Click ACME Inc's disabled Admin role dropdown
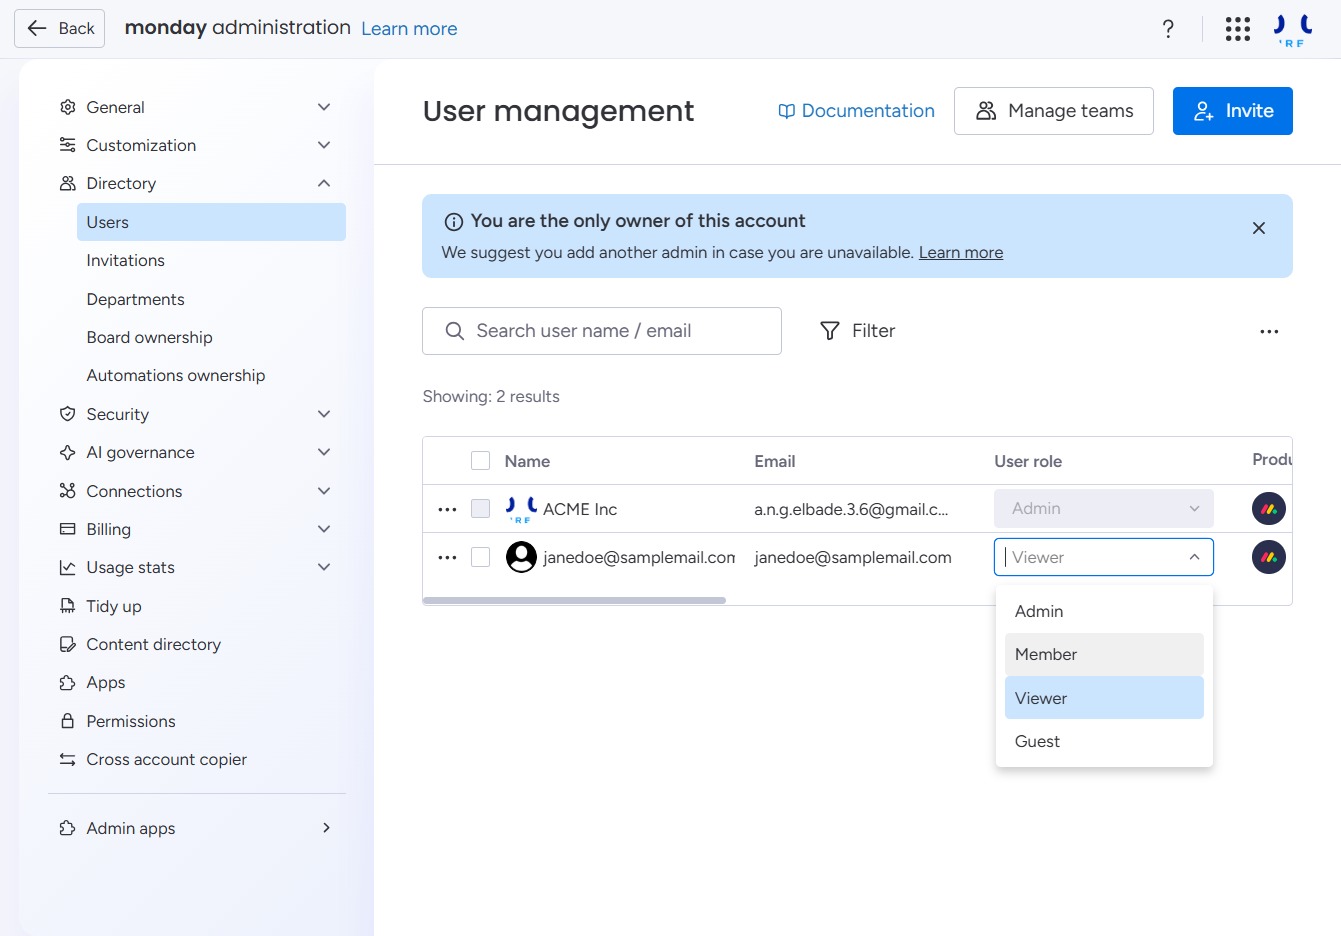The height and width of the screenshot is (936, 1341). coord(1104,509)
